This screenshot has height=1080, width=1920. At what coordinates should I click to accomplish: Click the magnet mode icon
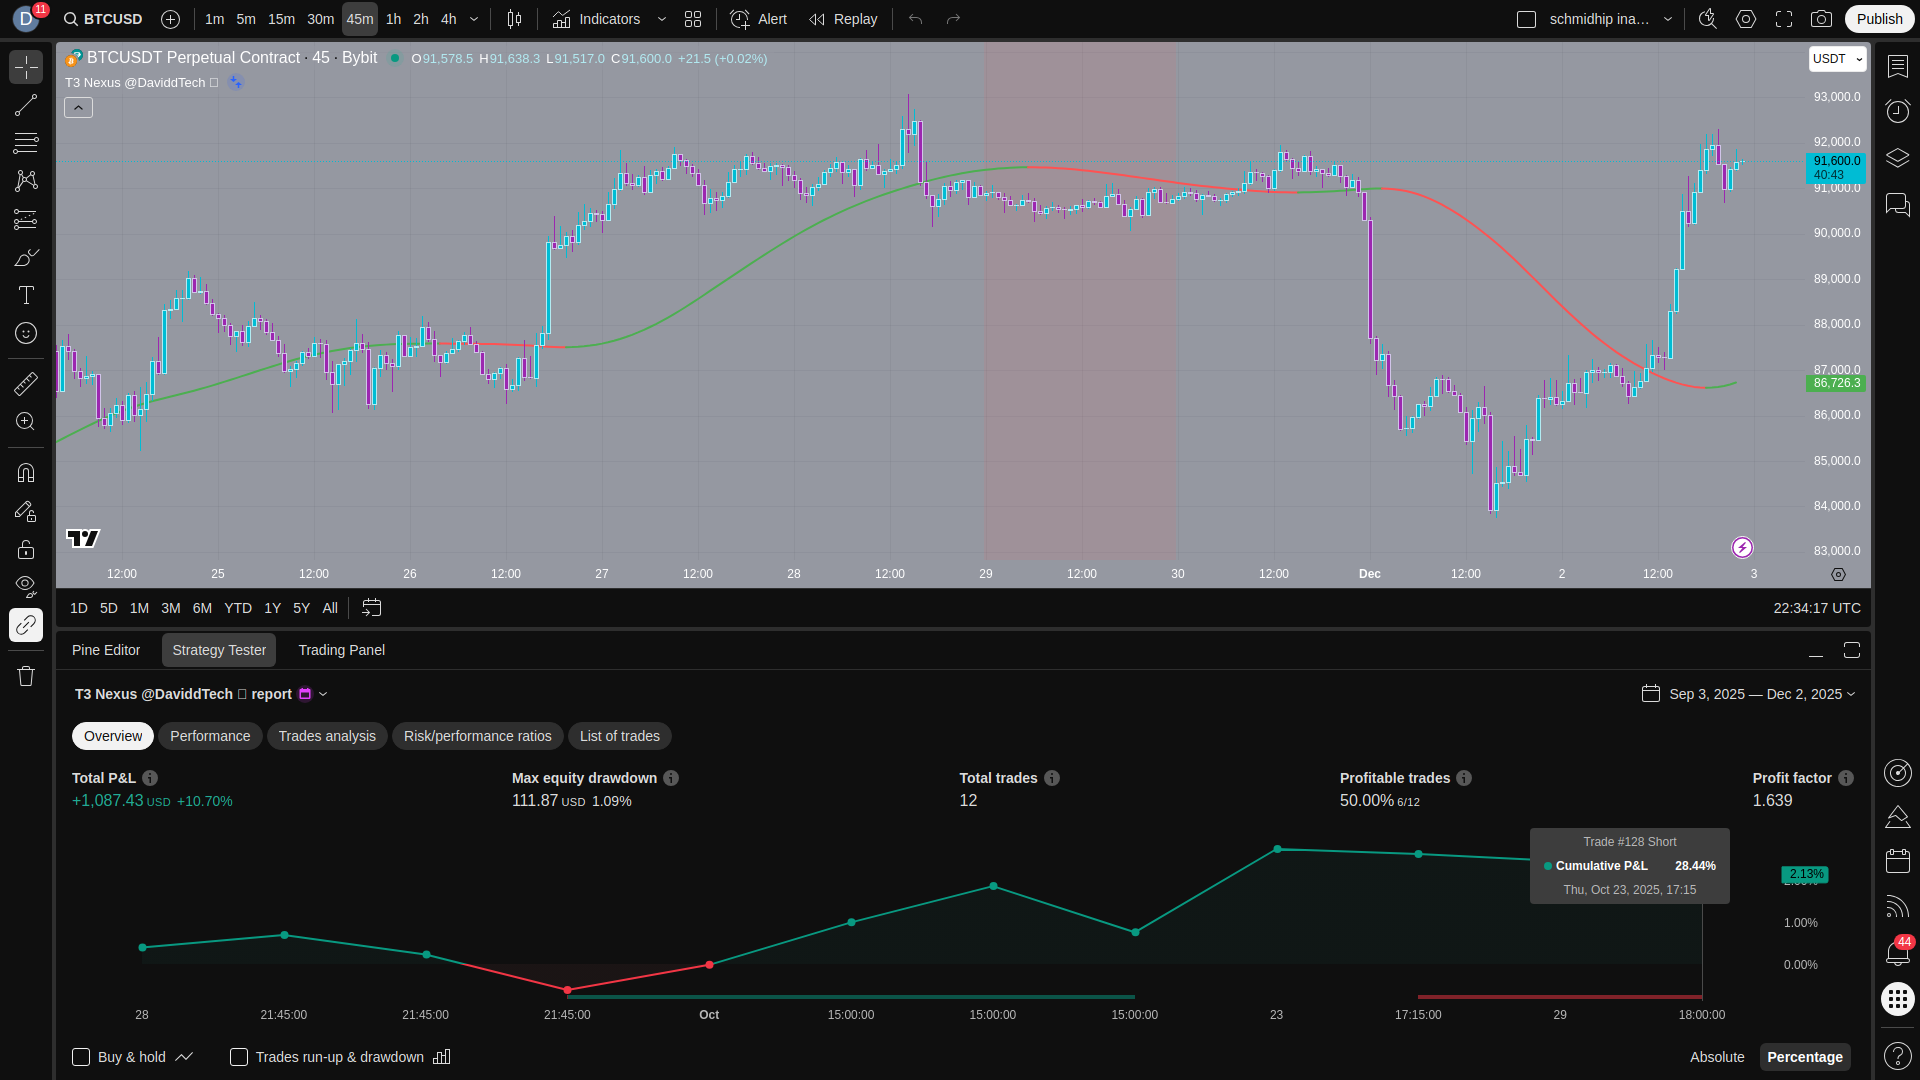pyautogui.click(x=26, y=473)
